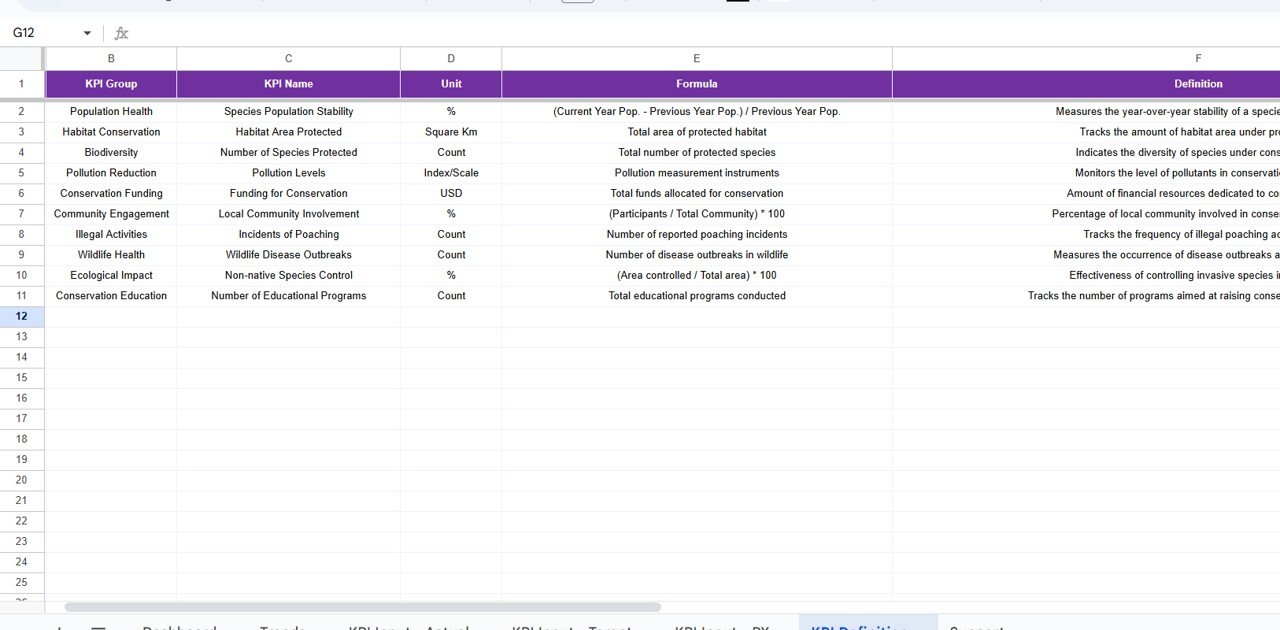
Task: Select column B header
Action: (111, 59)
